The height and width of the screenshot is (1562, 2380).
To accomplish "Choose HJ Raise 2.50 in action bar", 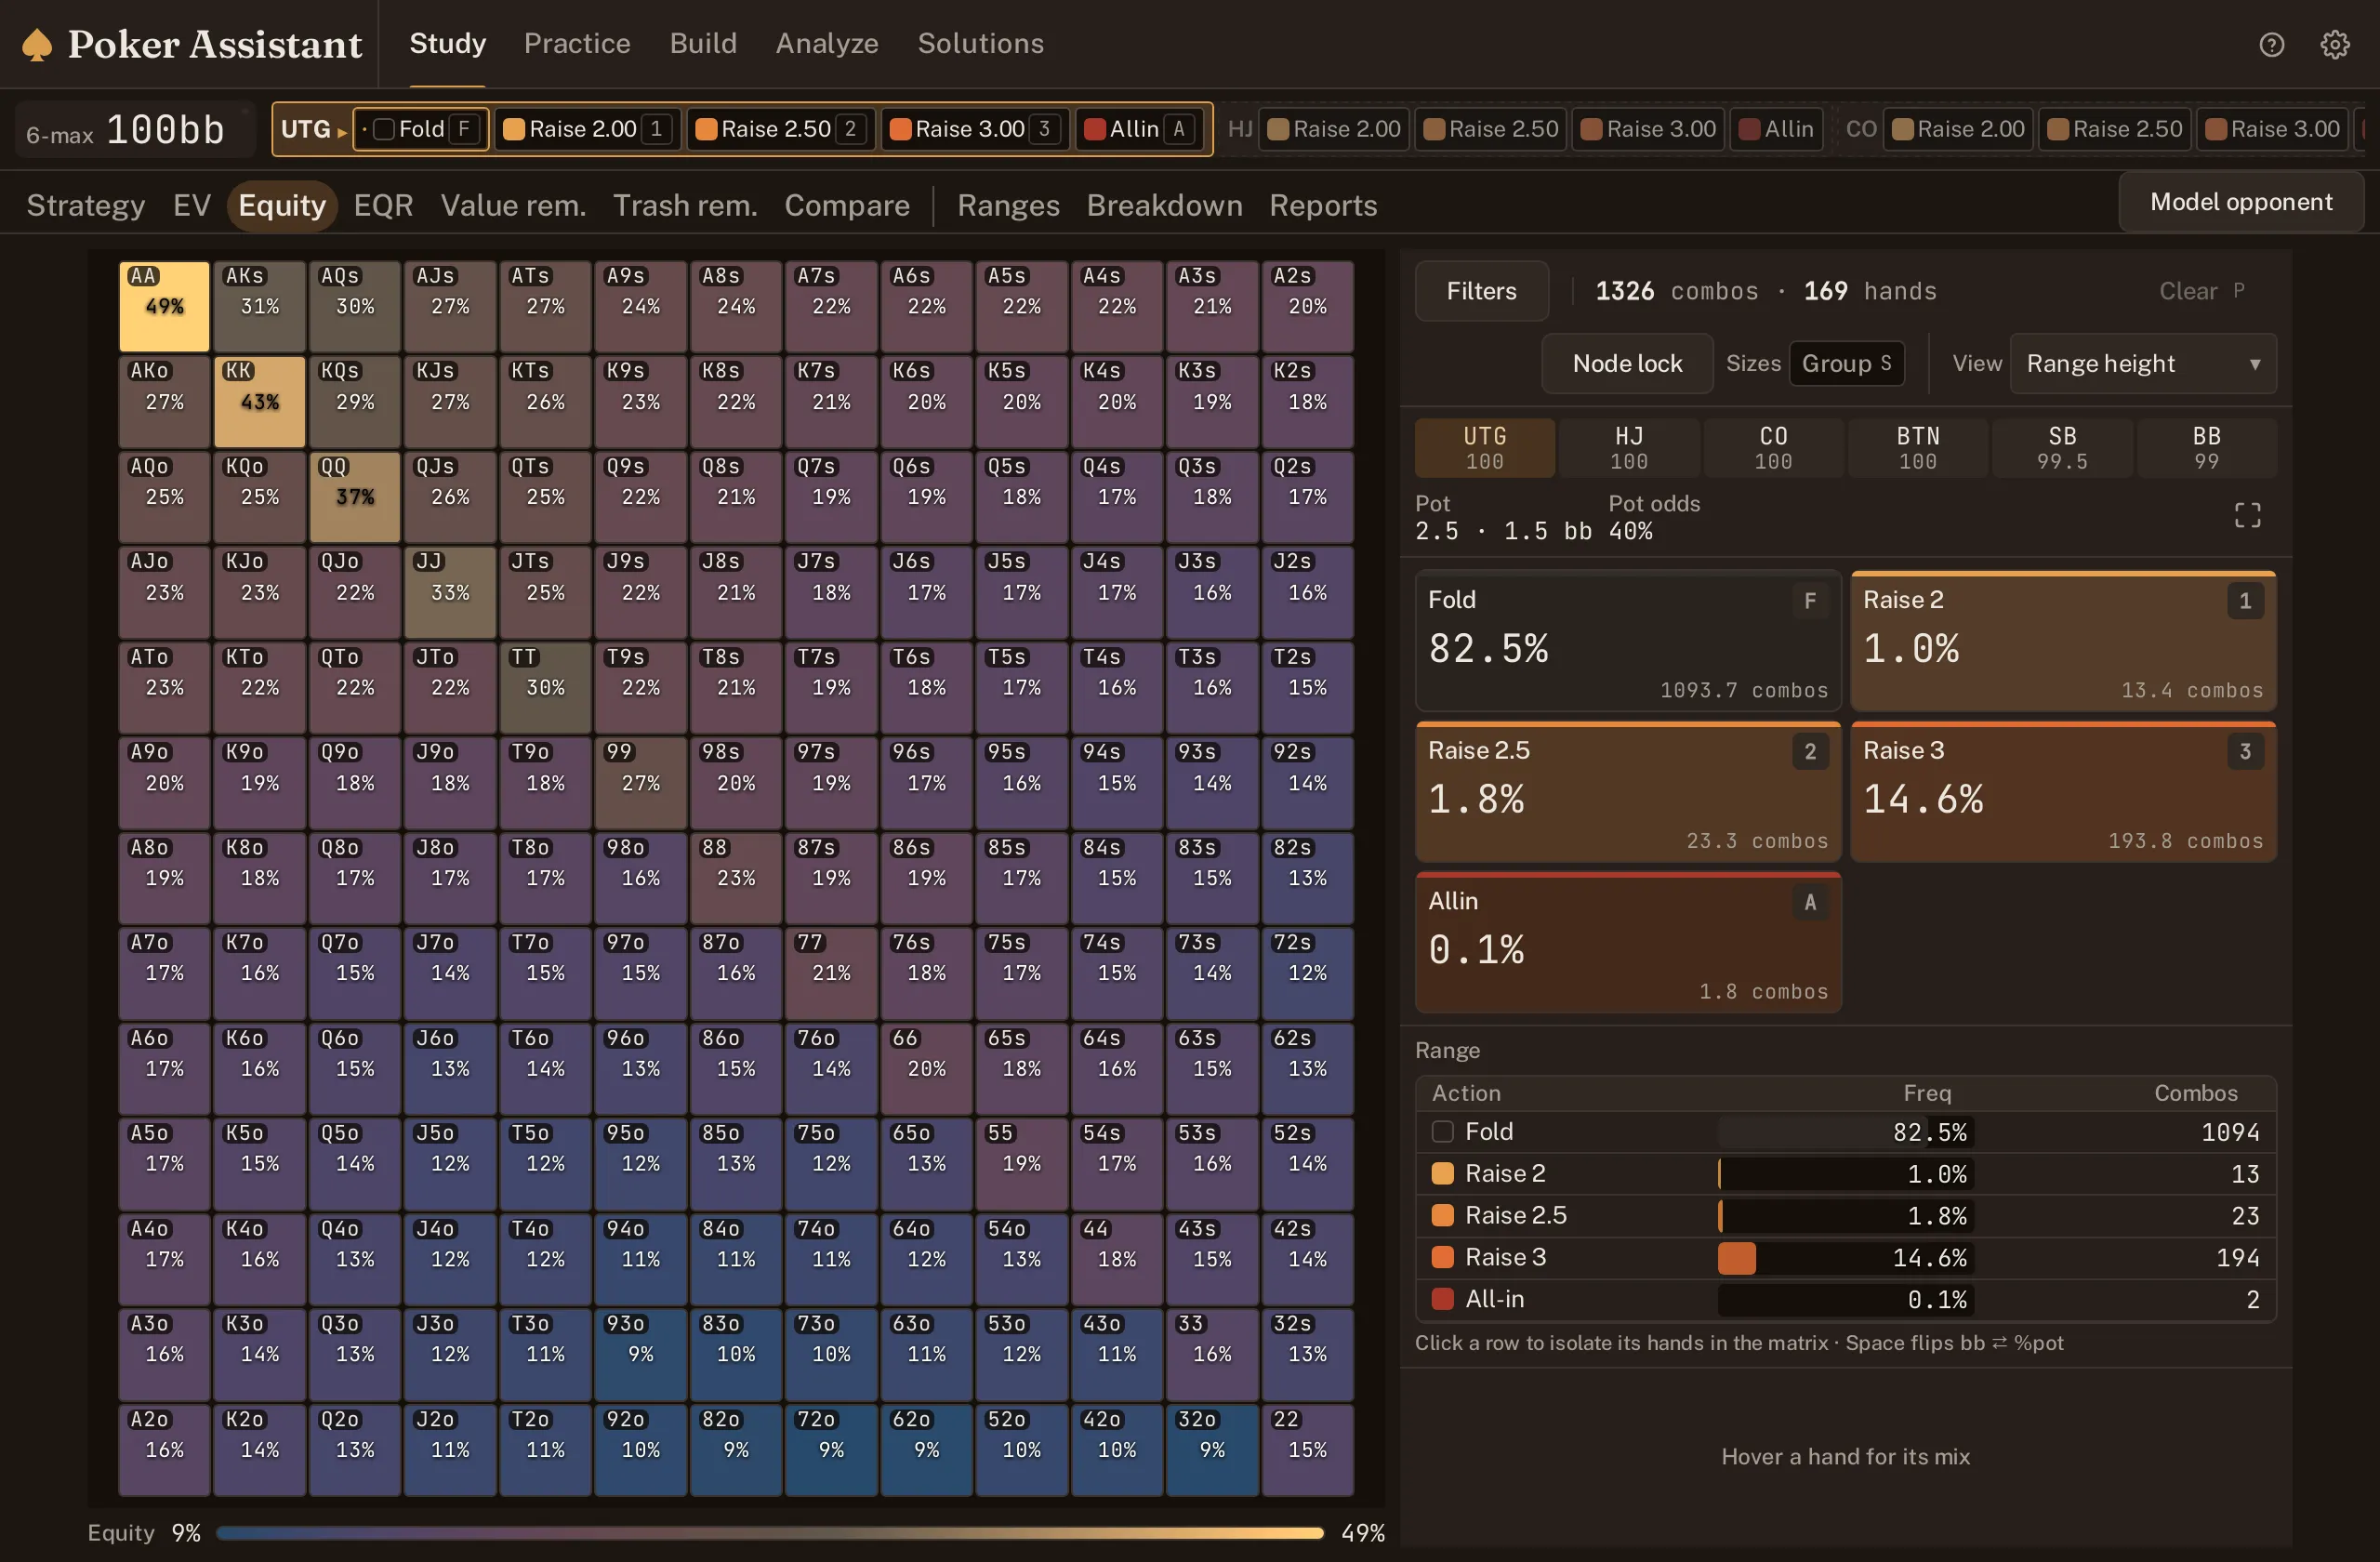I will coord(1490,129).
